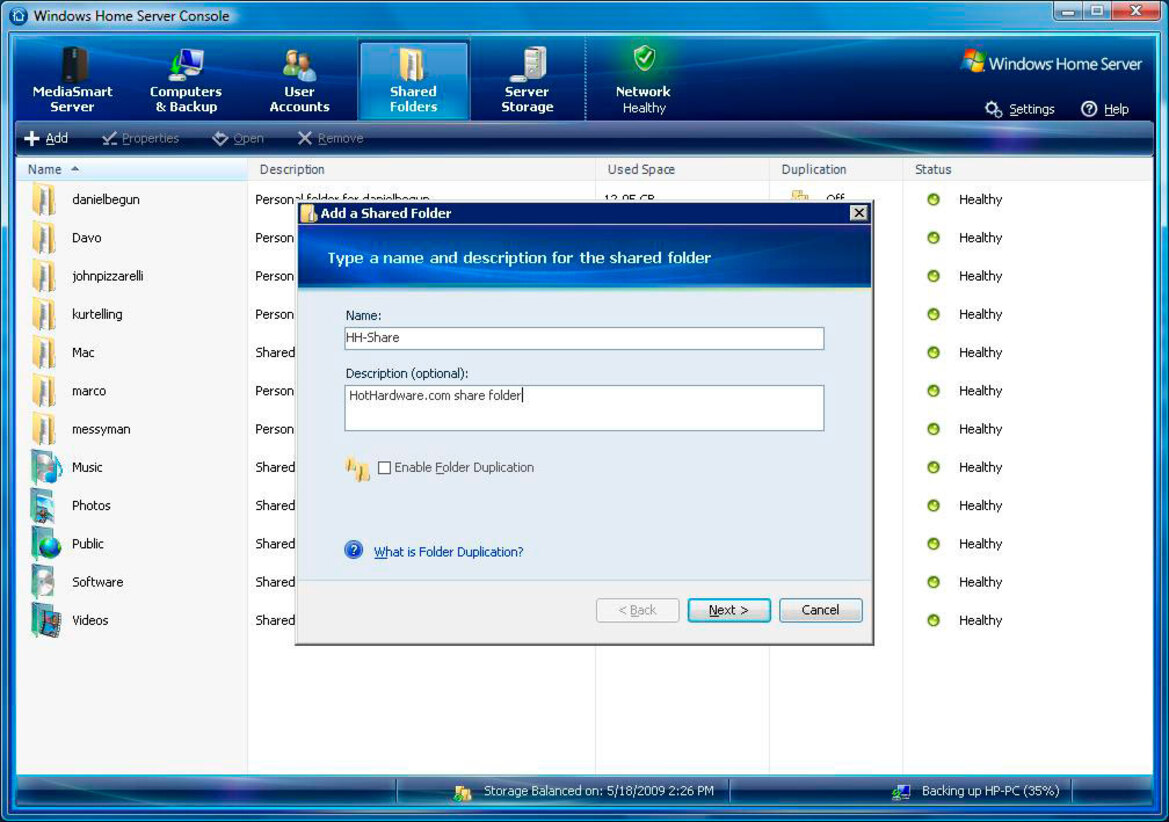The height and width of the screenshot is (822, 1169).
Task: Click the Software folder name
Action: tap(98, 582)
